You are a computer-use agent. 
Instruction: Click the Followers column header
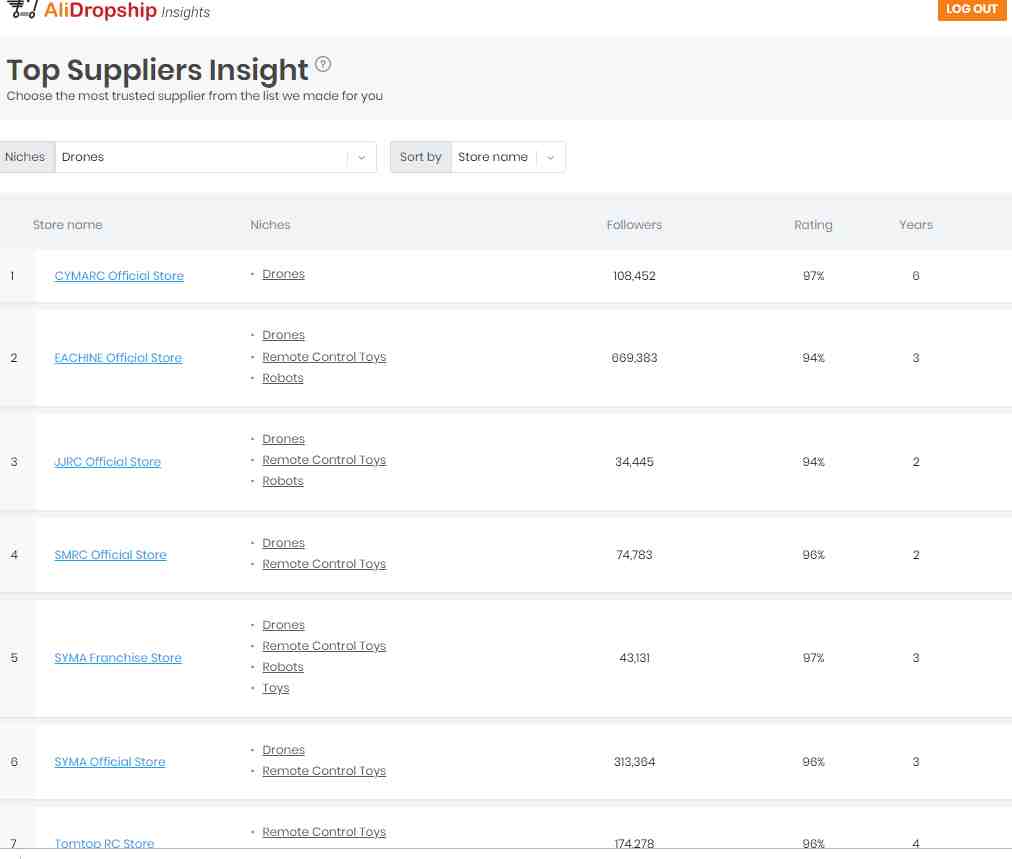coord(634,225)
